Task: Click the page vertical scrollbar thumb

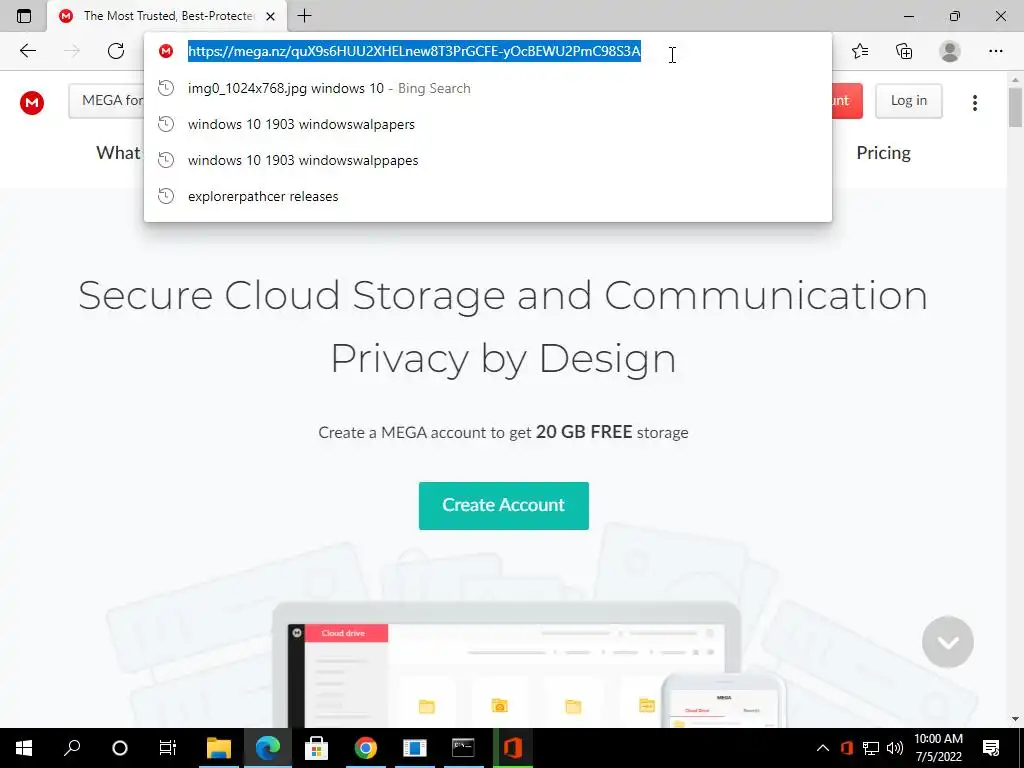Action: pyautogui.click(x=1016, y=107)
